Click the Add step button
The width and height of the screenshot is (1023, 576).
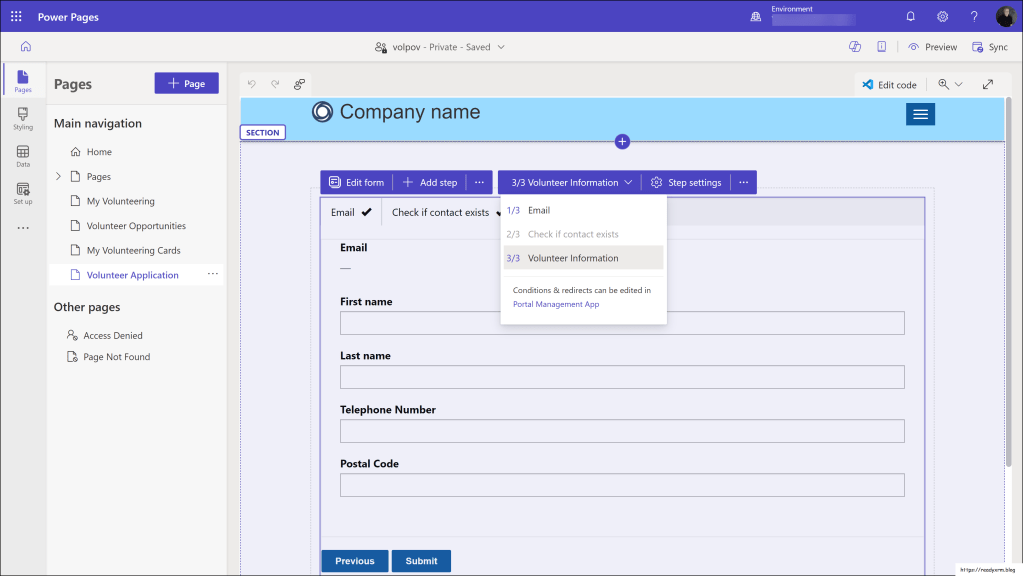pos(430,183)
